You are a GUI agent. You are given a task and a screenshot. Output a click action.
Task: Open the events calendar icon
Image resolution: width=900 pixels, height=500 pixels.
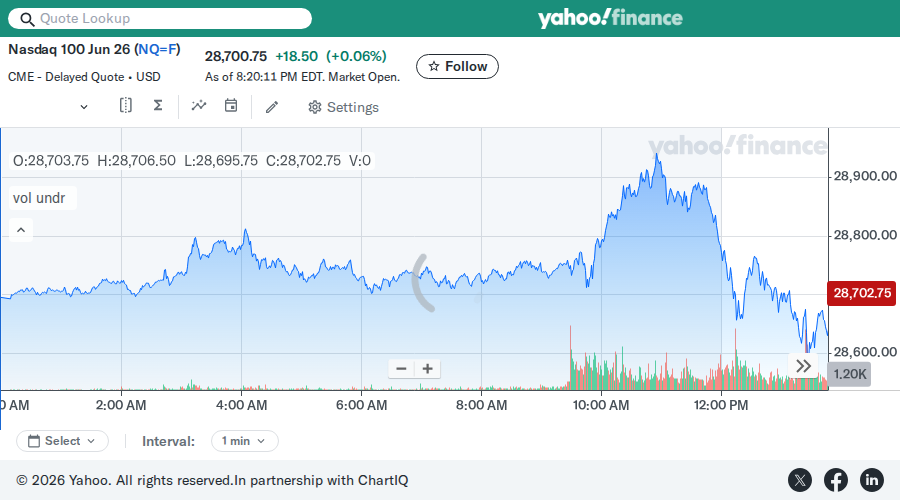tap(231, 106)
